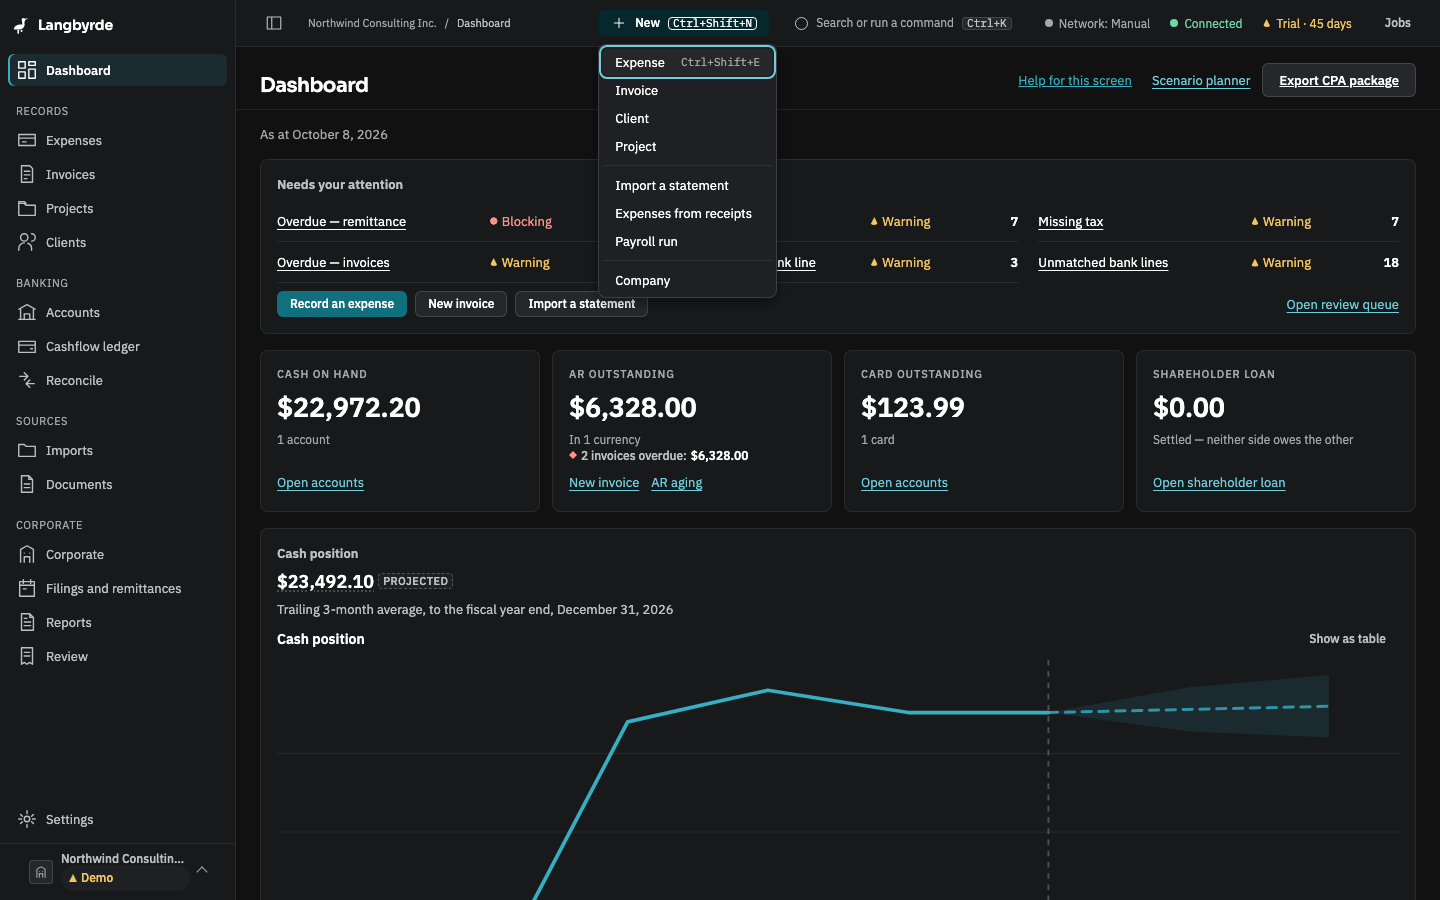
Task: Choose Client in the New menu
Action: pos(687,118)
